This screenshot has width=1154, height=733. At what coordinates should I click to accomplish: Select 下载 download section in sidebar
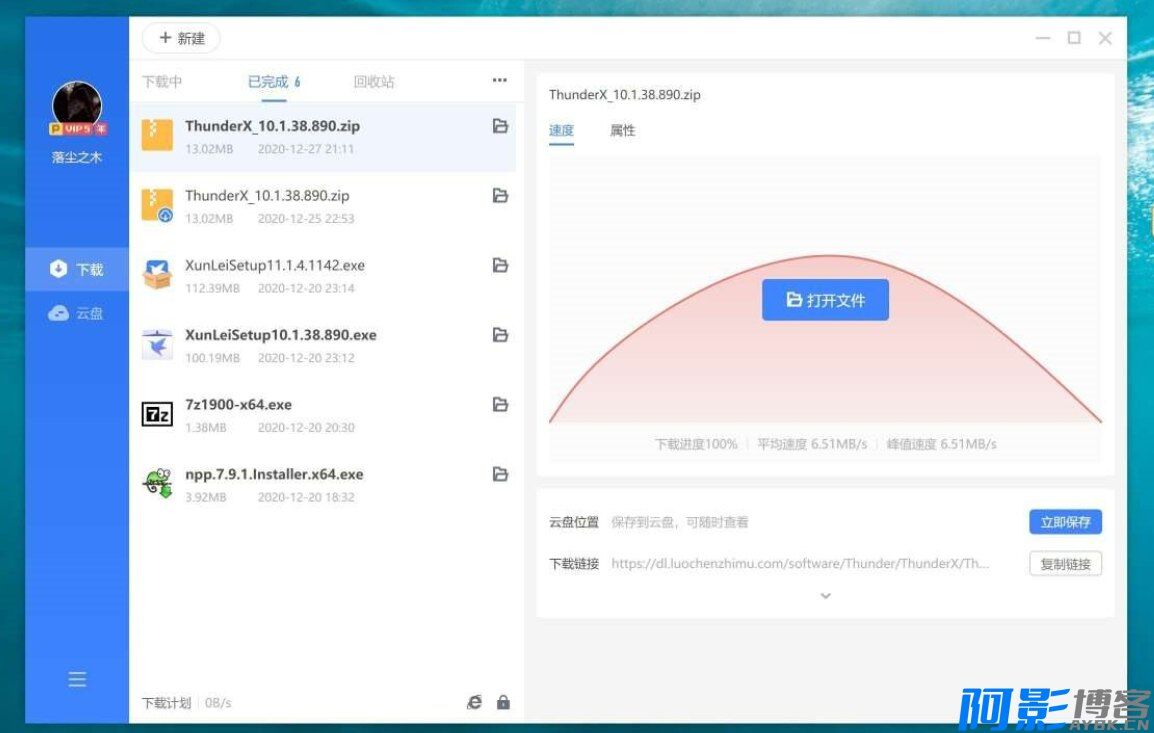[x=77, y=269]
